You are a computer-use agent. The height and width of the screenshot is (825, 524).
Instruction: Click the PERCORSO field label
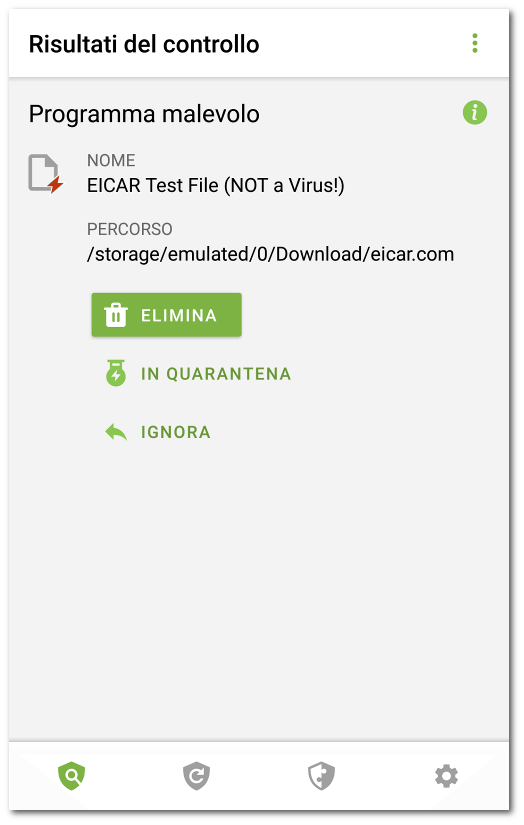(x=129, y=229)
